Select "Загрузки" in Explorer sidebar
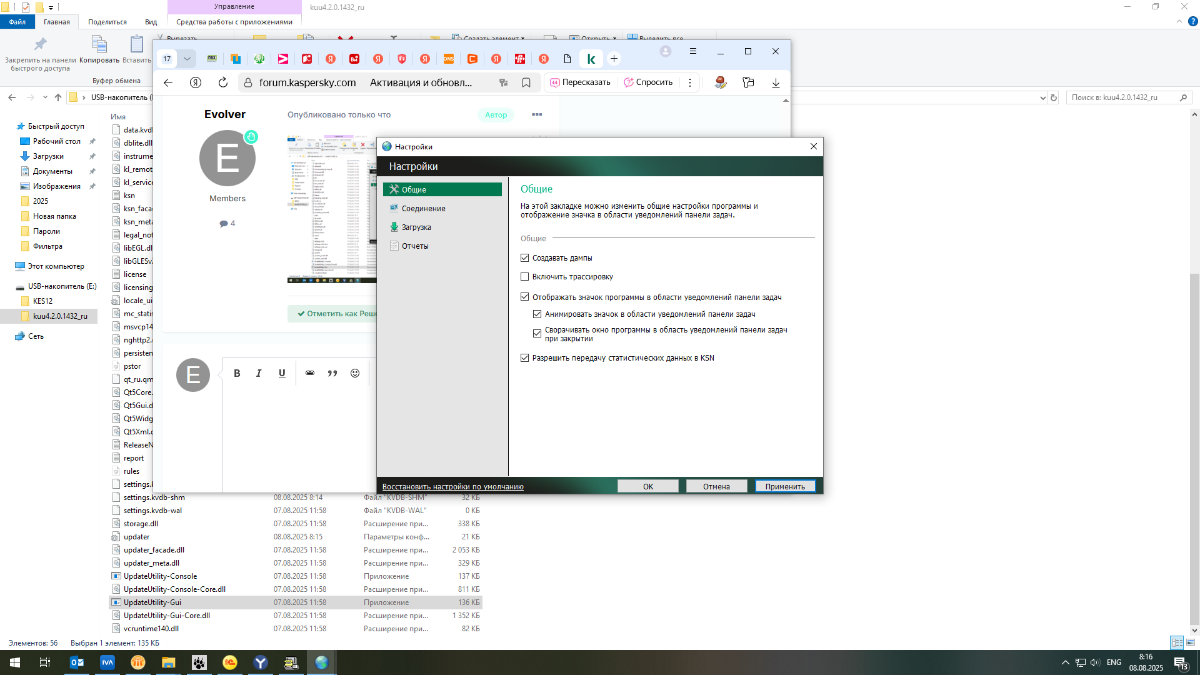 coord(48,156)
